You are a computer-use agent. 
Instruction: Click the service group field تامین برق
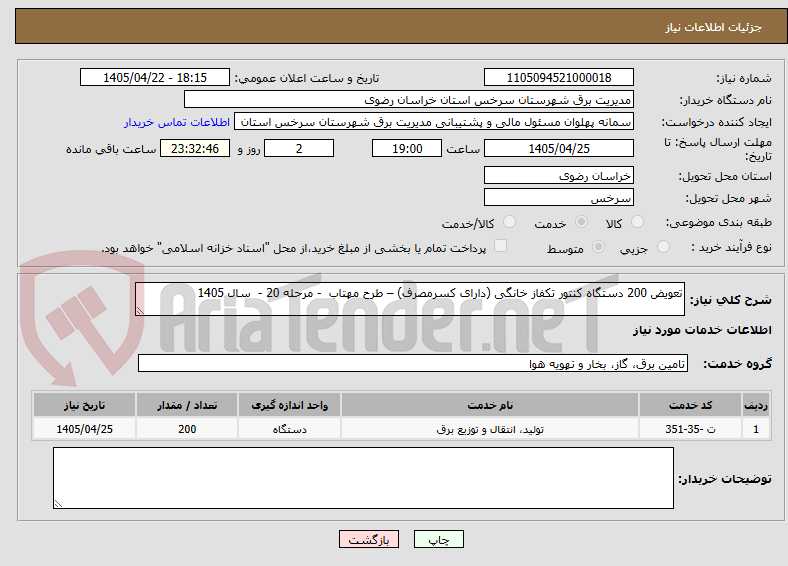413,363
